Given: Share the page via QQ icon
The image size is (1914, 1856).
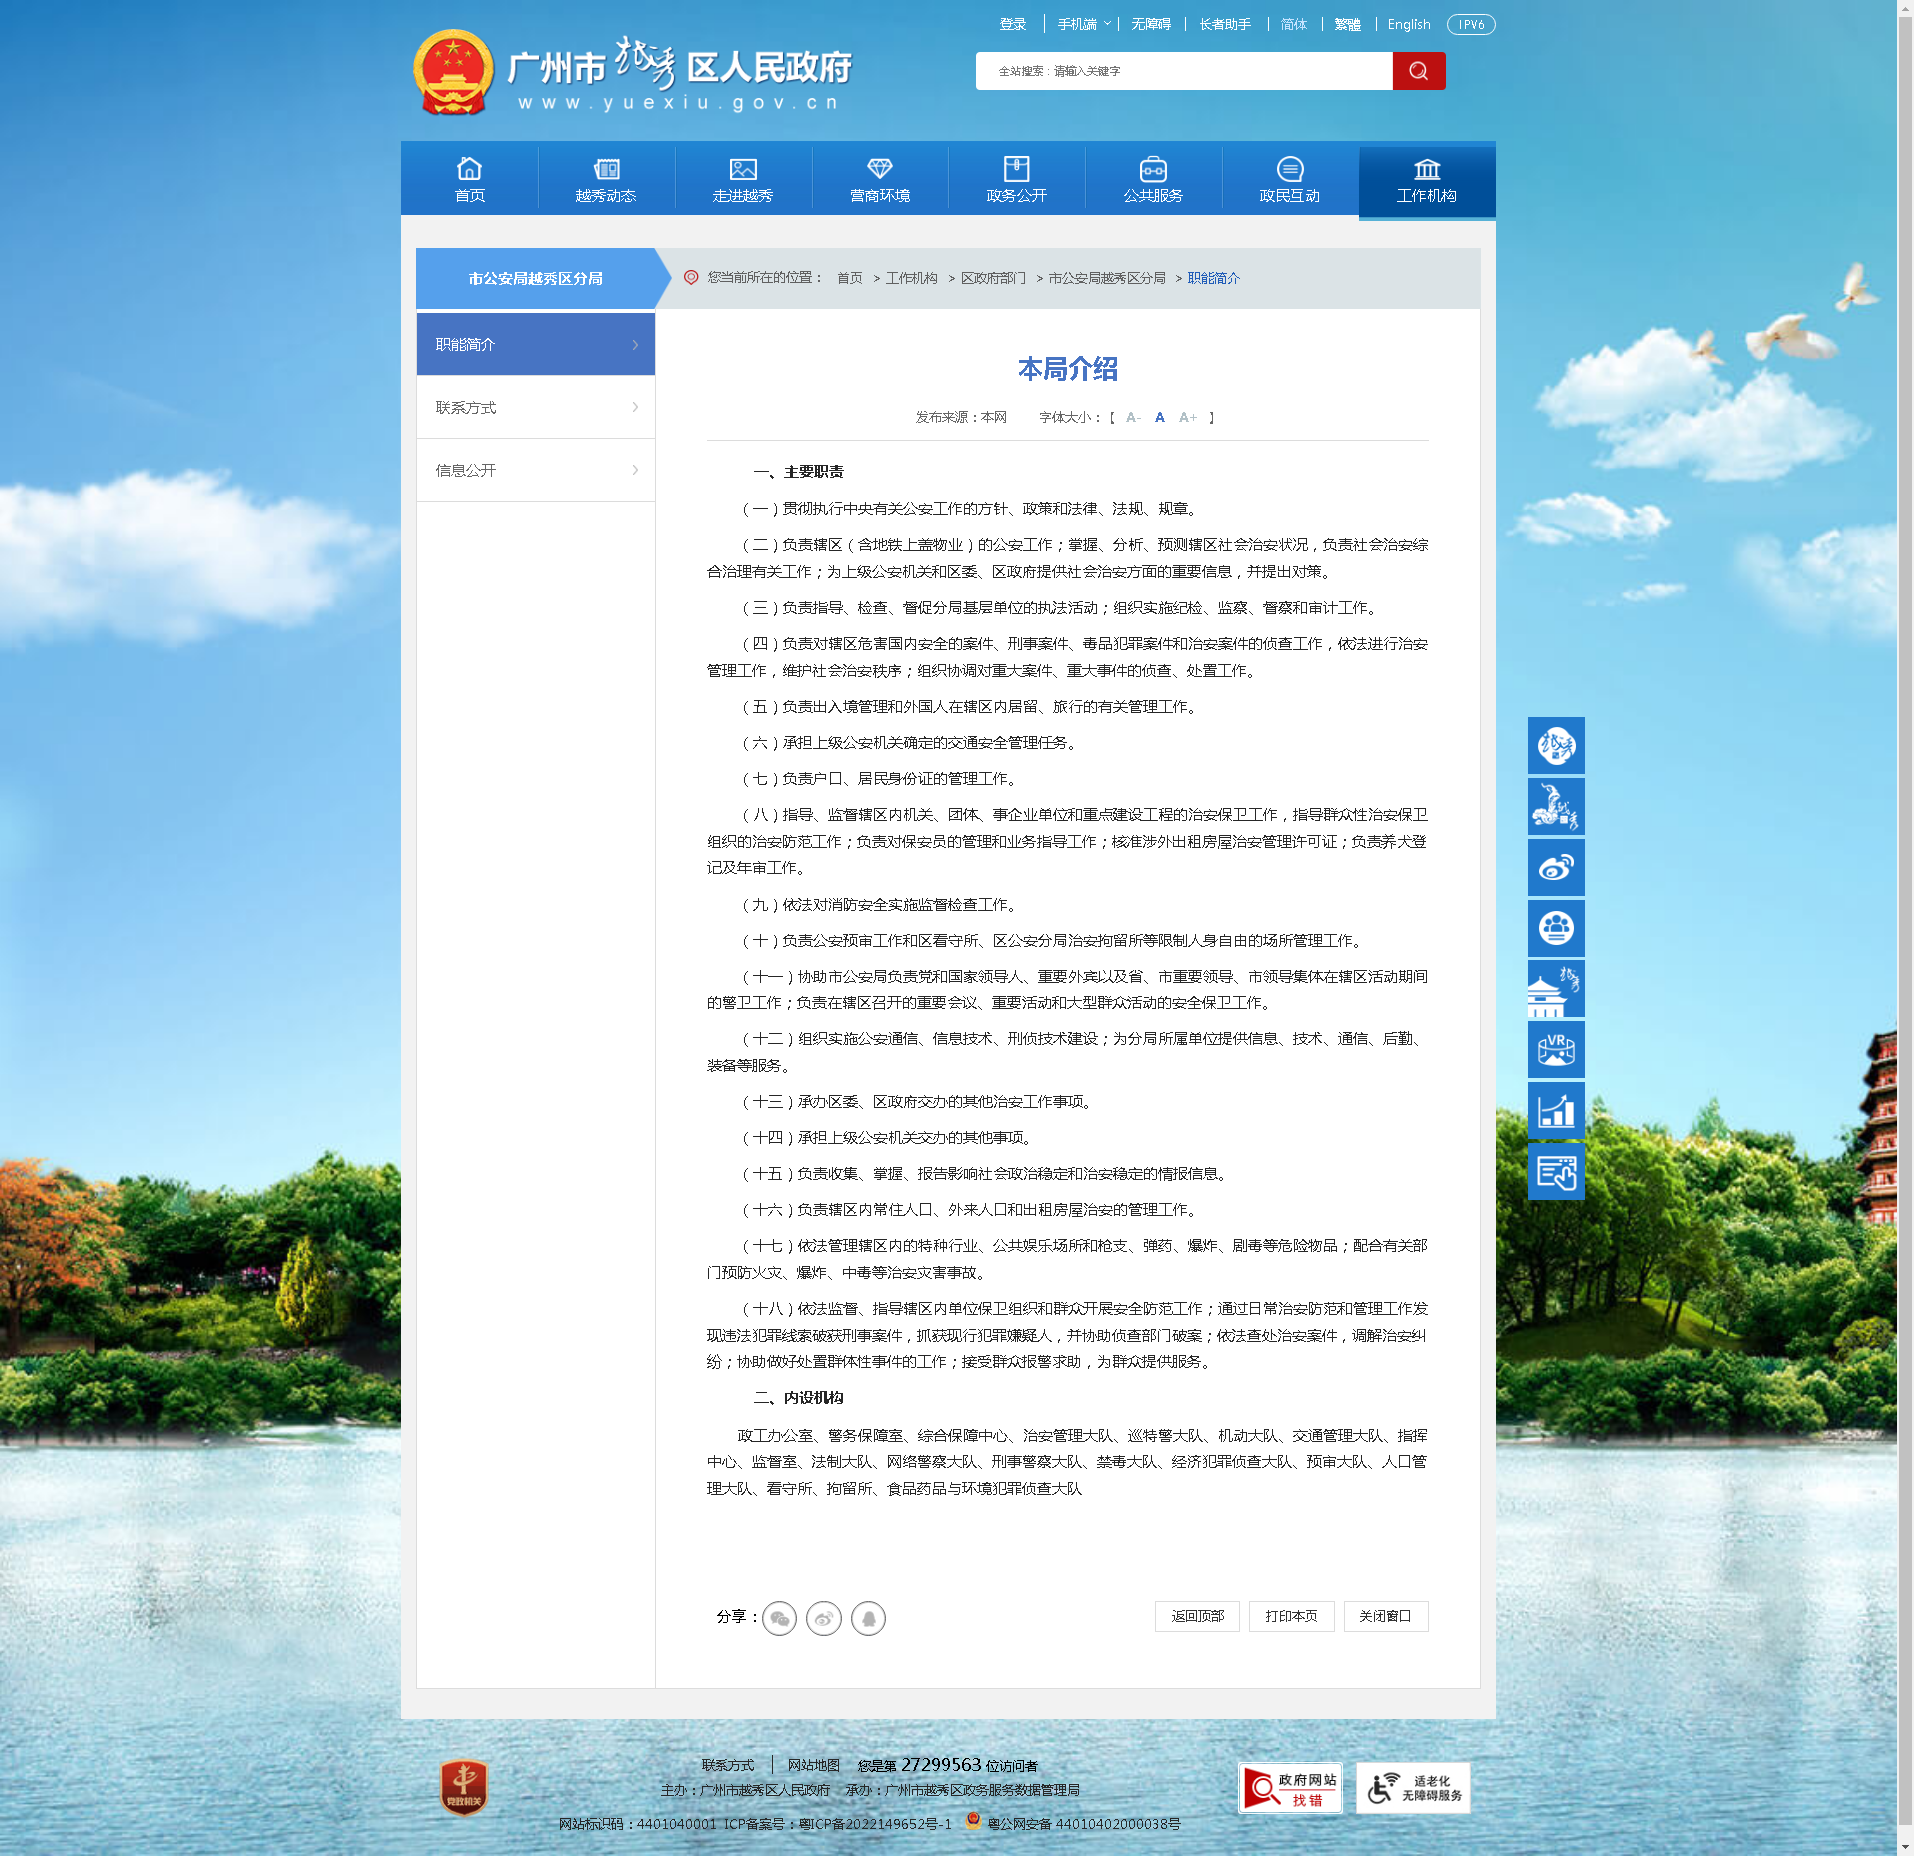Looking at the screenshot, I should pyautogui.click(x=868, y=1618).
